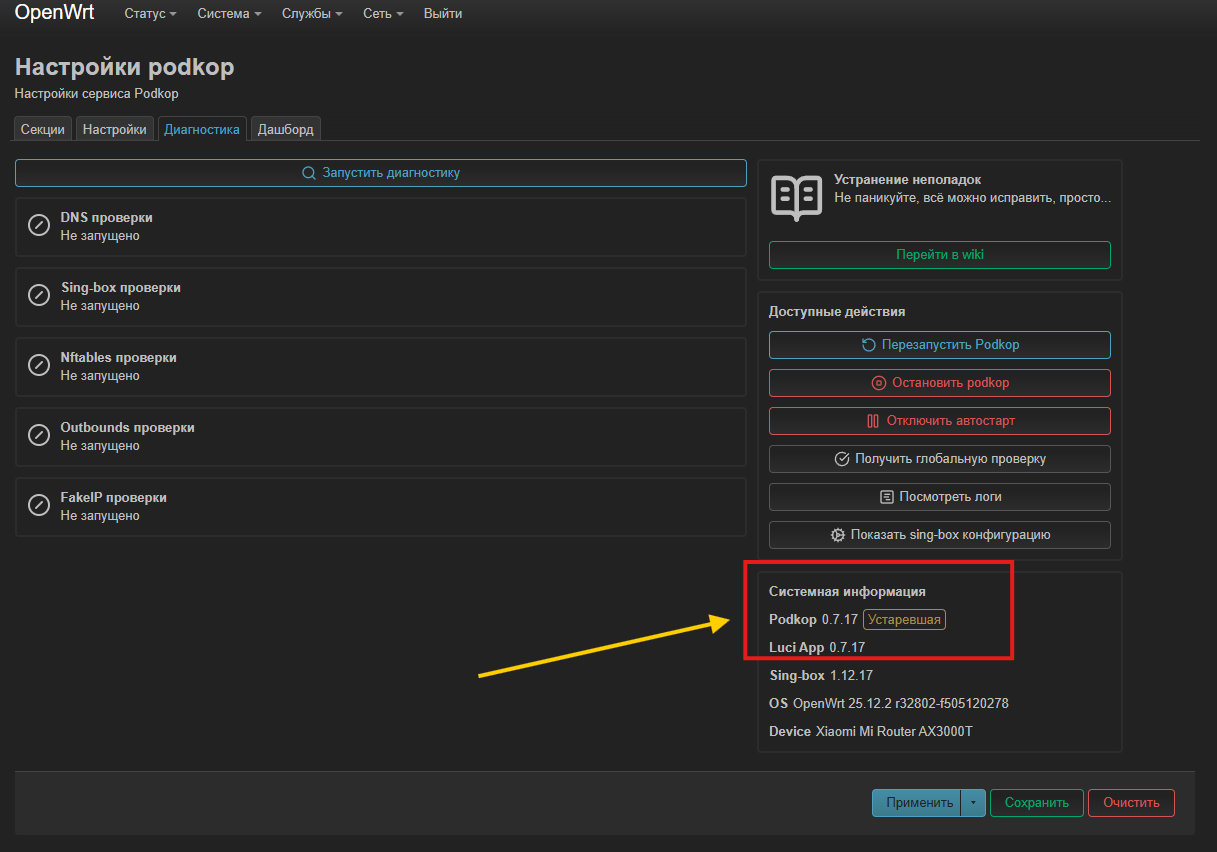Open the Дашборд tab

click(286, 129)
